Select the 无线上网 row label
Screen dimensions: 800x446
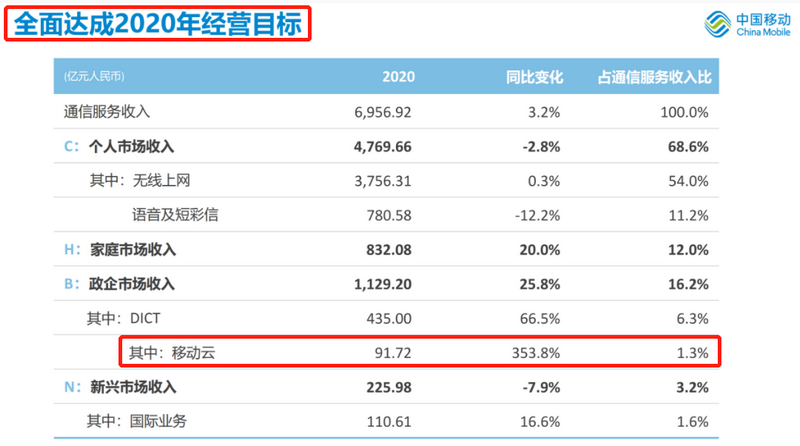coord(165,180)
